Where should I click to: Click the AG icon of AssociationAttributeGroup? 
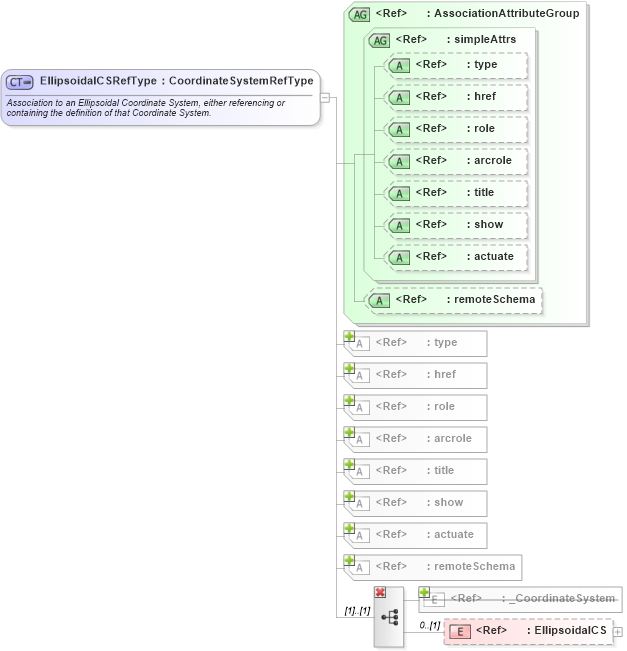[360, 15]
